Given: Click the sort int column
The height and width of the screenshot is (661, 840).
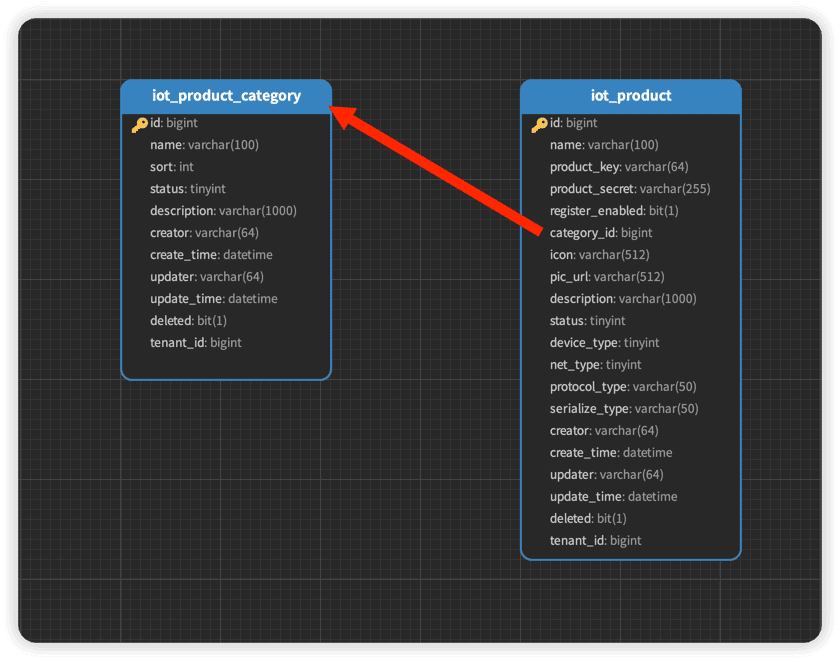Looking at the screenshot, I should click(x=172, y=167).
